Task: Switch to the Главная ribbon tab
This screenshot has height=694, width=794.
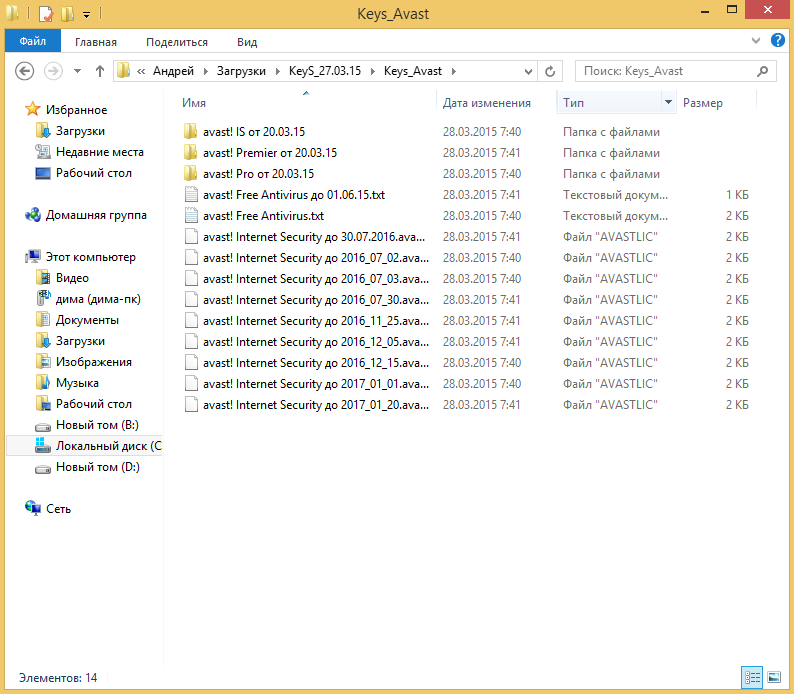Action: click(x=96, y=42)
